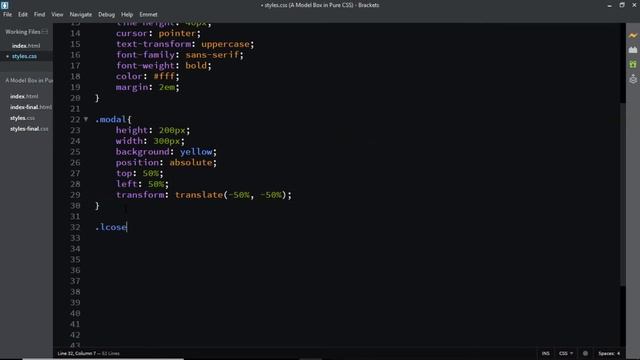Viewport: 640px width, 360px height.
Task: Click the linting status circle in status bar
Action: 585,353
